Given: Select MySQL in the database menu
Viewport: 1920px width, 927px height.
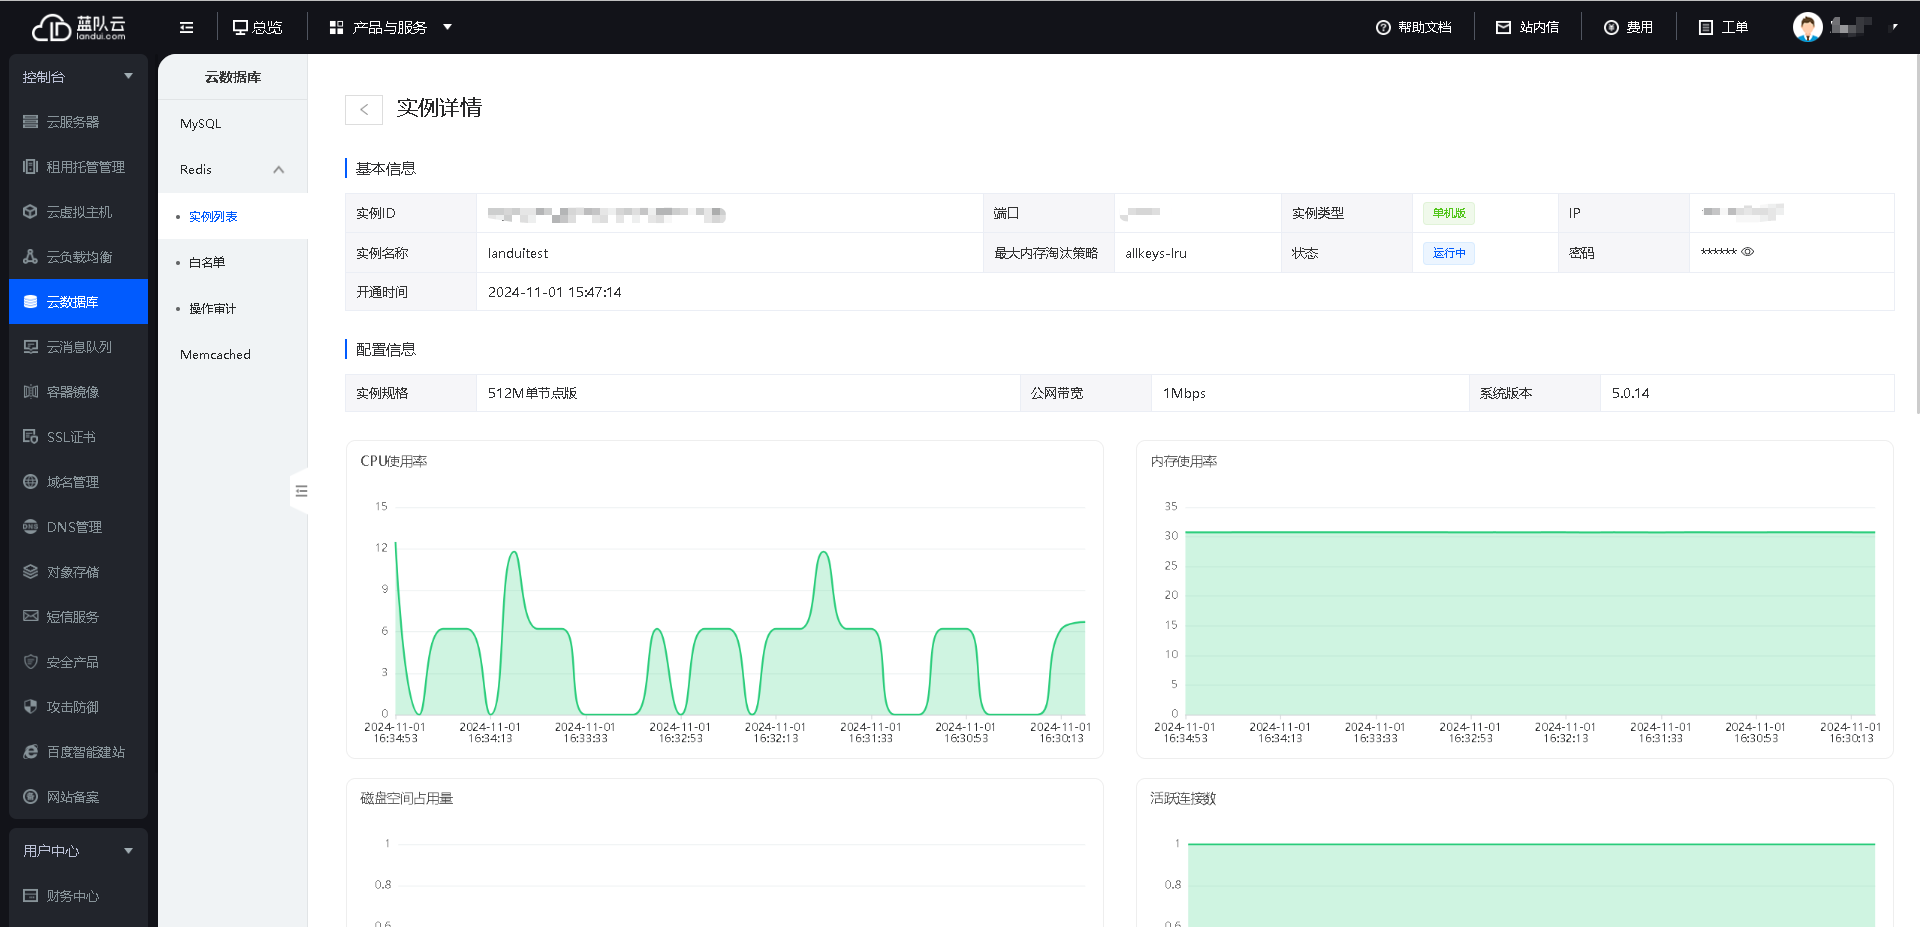Looking at the screenshot, I should (201, 124).
